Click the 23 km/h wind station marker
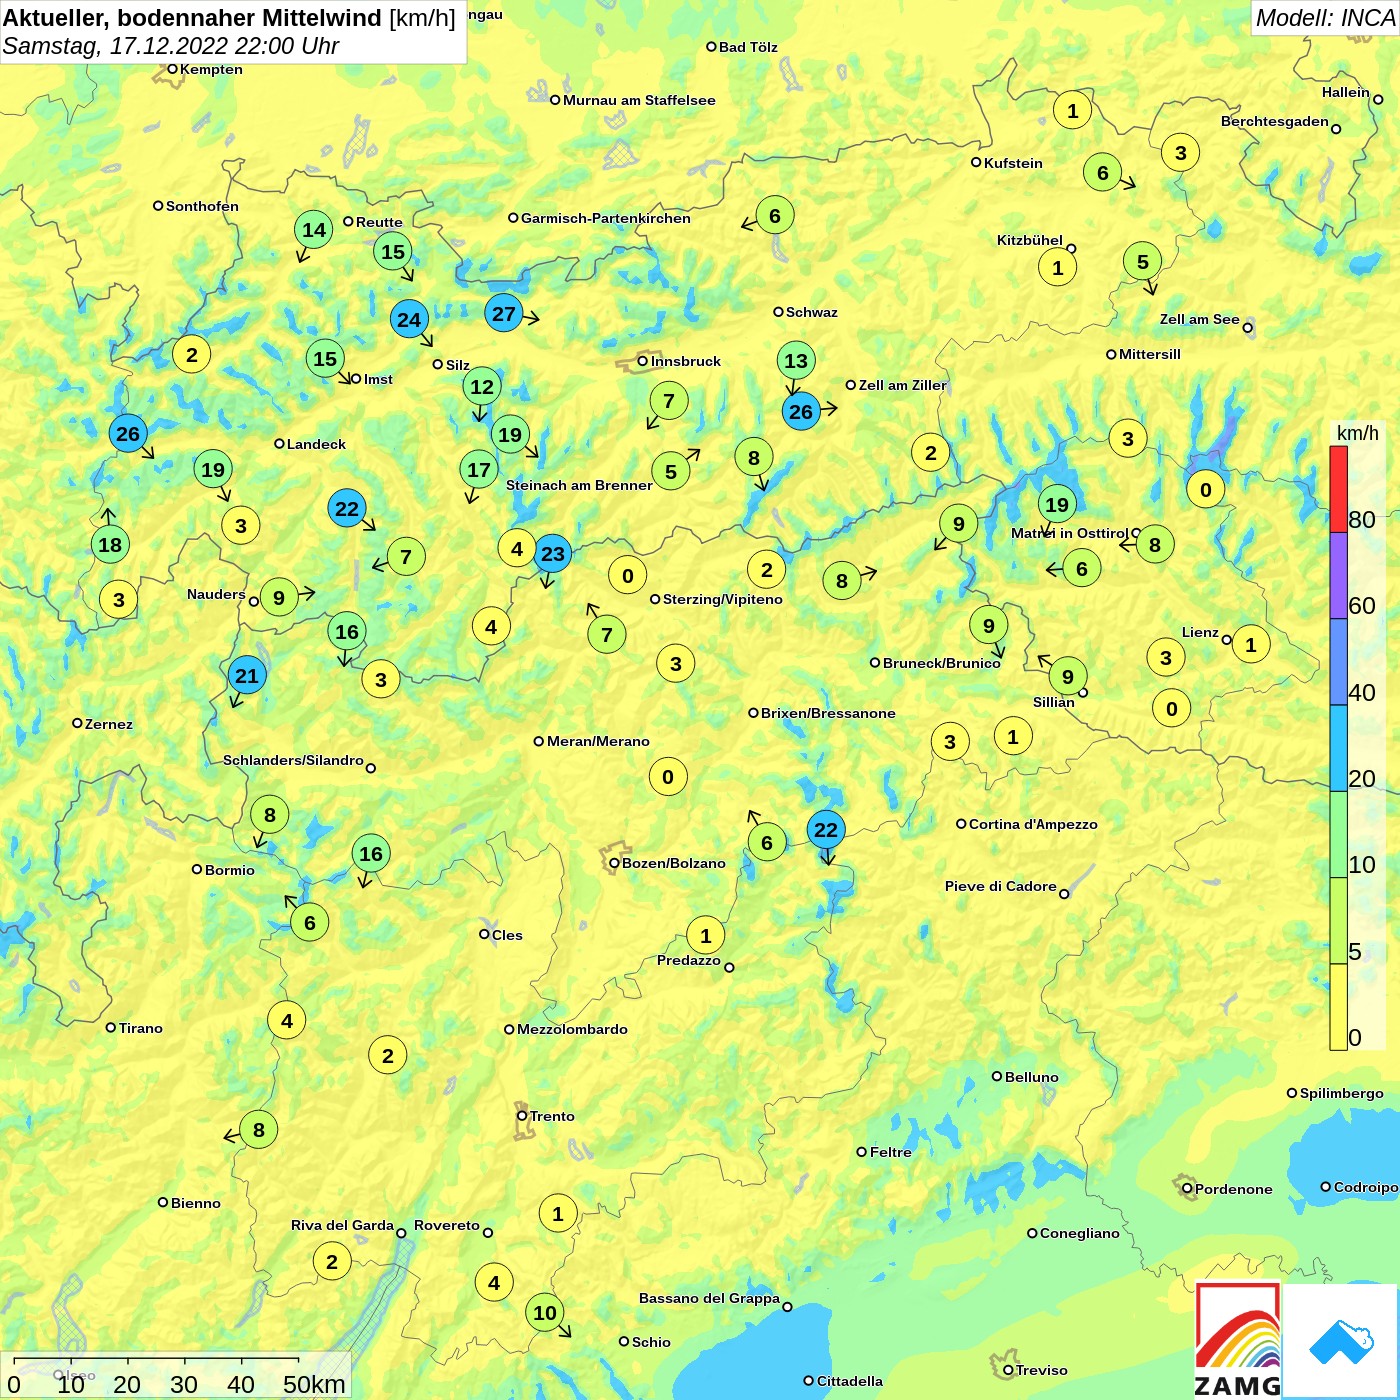The height and width of the screenshot is (1400, 1400). coord(553,553)
